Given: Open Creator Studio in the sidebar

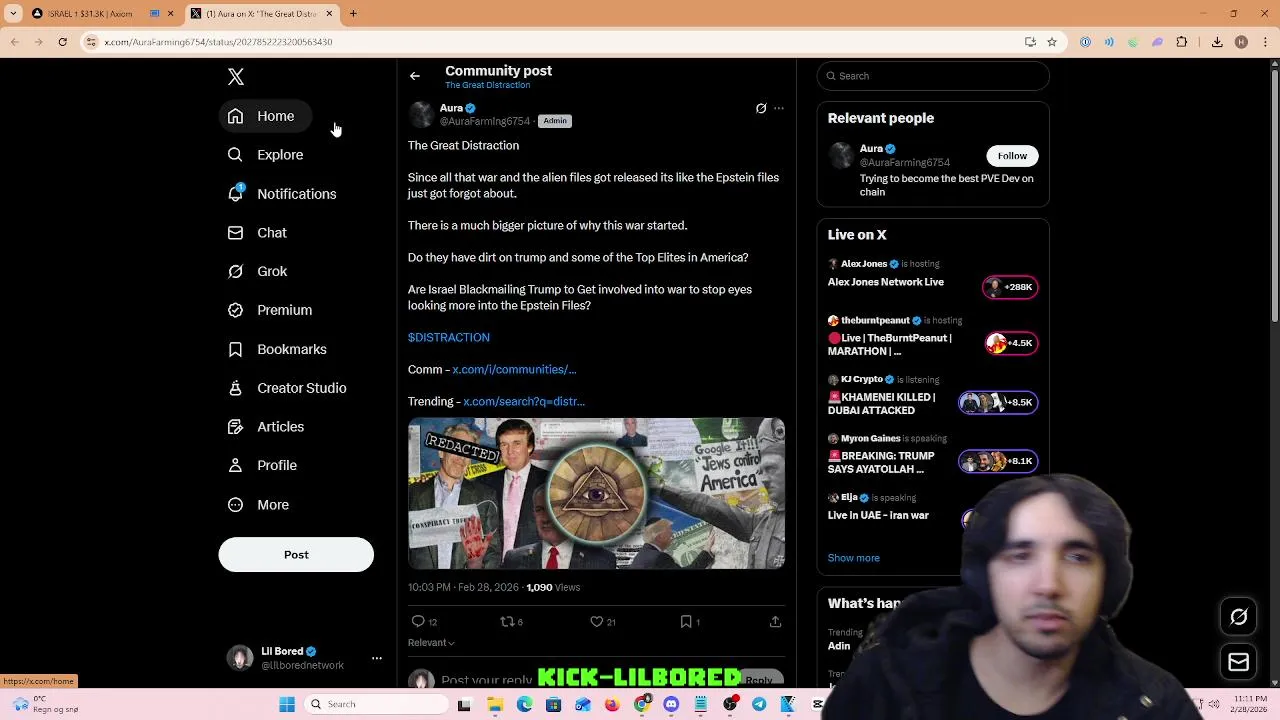Looking at the screenshot, I should click(287, 388).
